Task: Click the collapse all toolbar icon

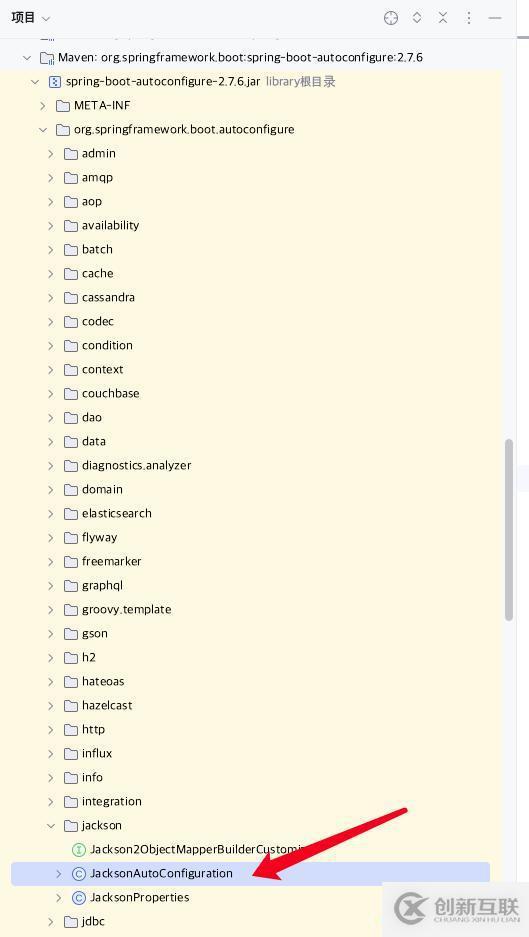Action: [443, 18]
